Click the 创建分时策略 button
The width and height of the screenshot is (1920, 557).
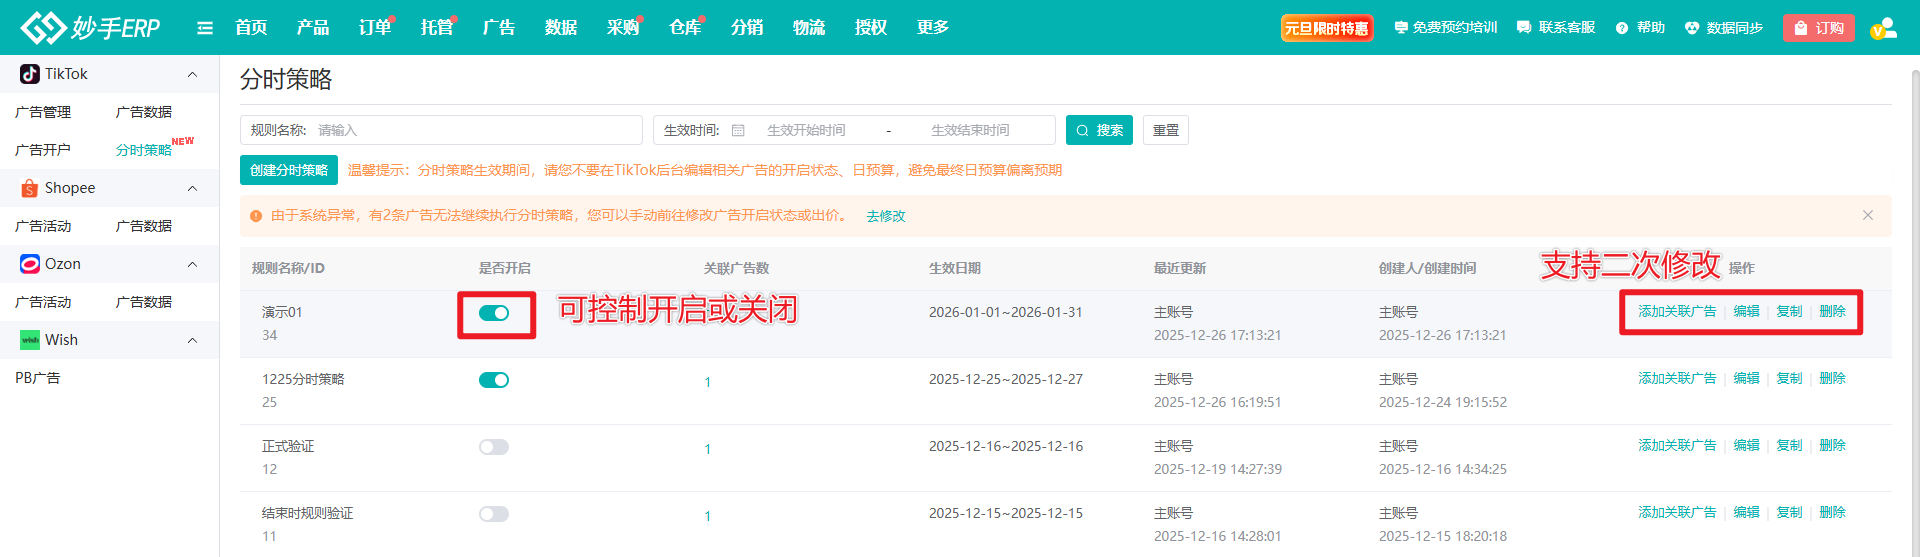click(x=289, y=170)
